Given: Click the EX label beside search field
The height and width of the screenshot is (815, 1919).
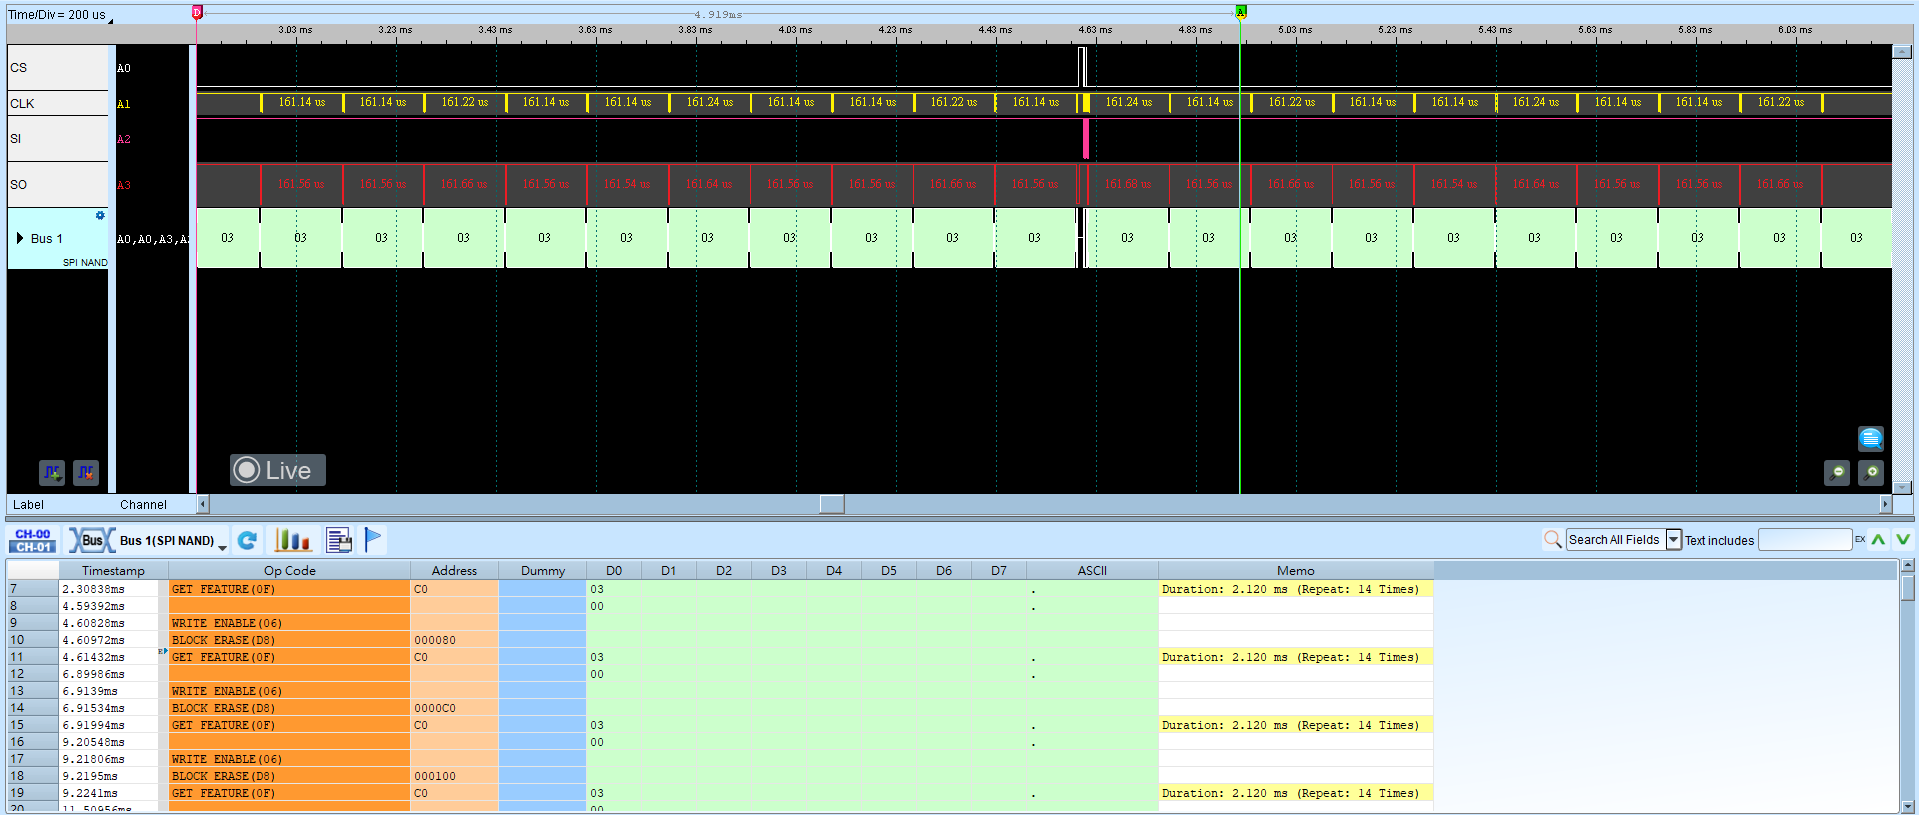Looking at the screenshot, I should (x=1860, y=539).
